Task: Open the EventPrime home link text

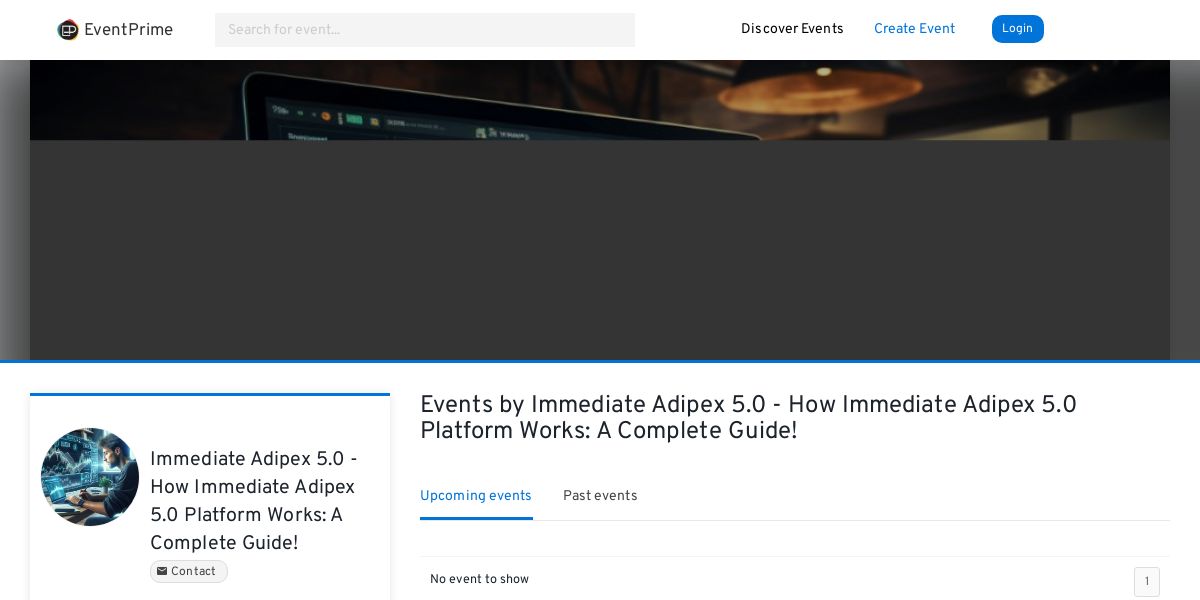Action: point(128,30)
